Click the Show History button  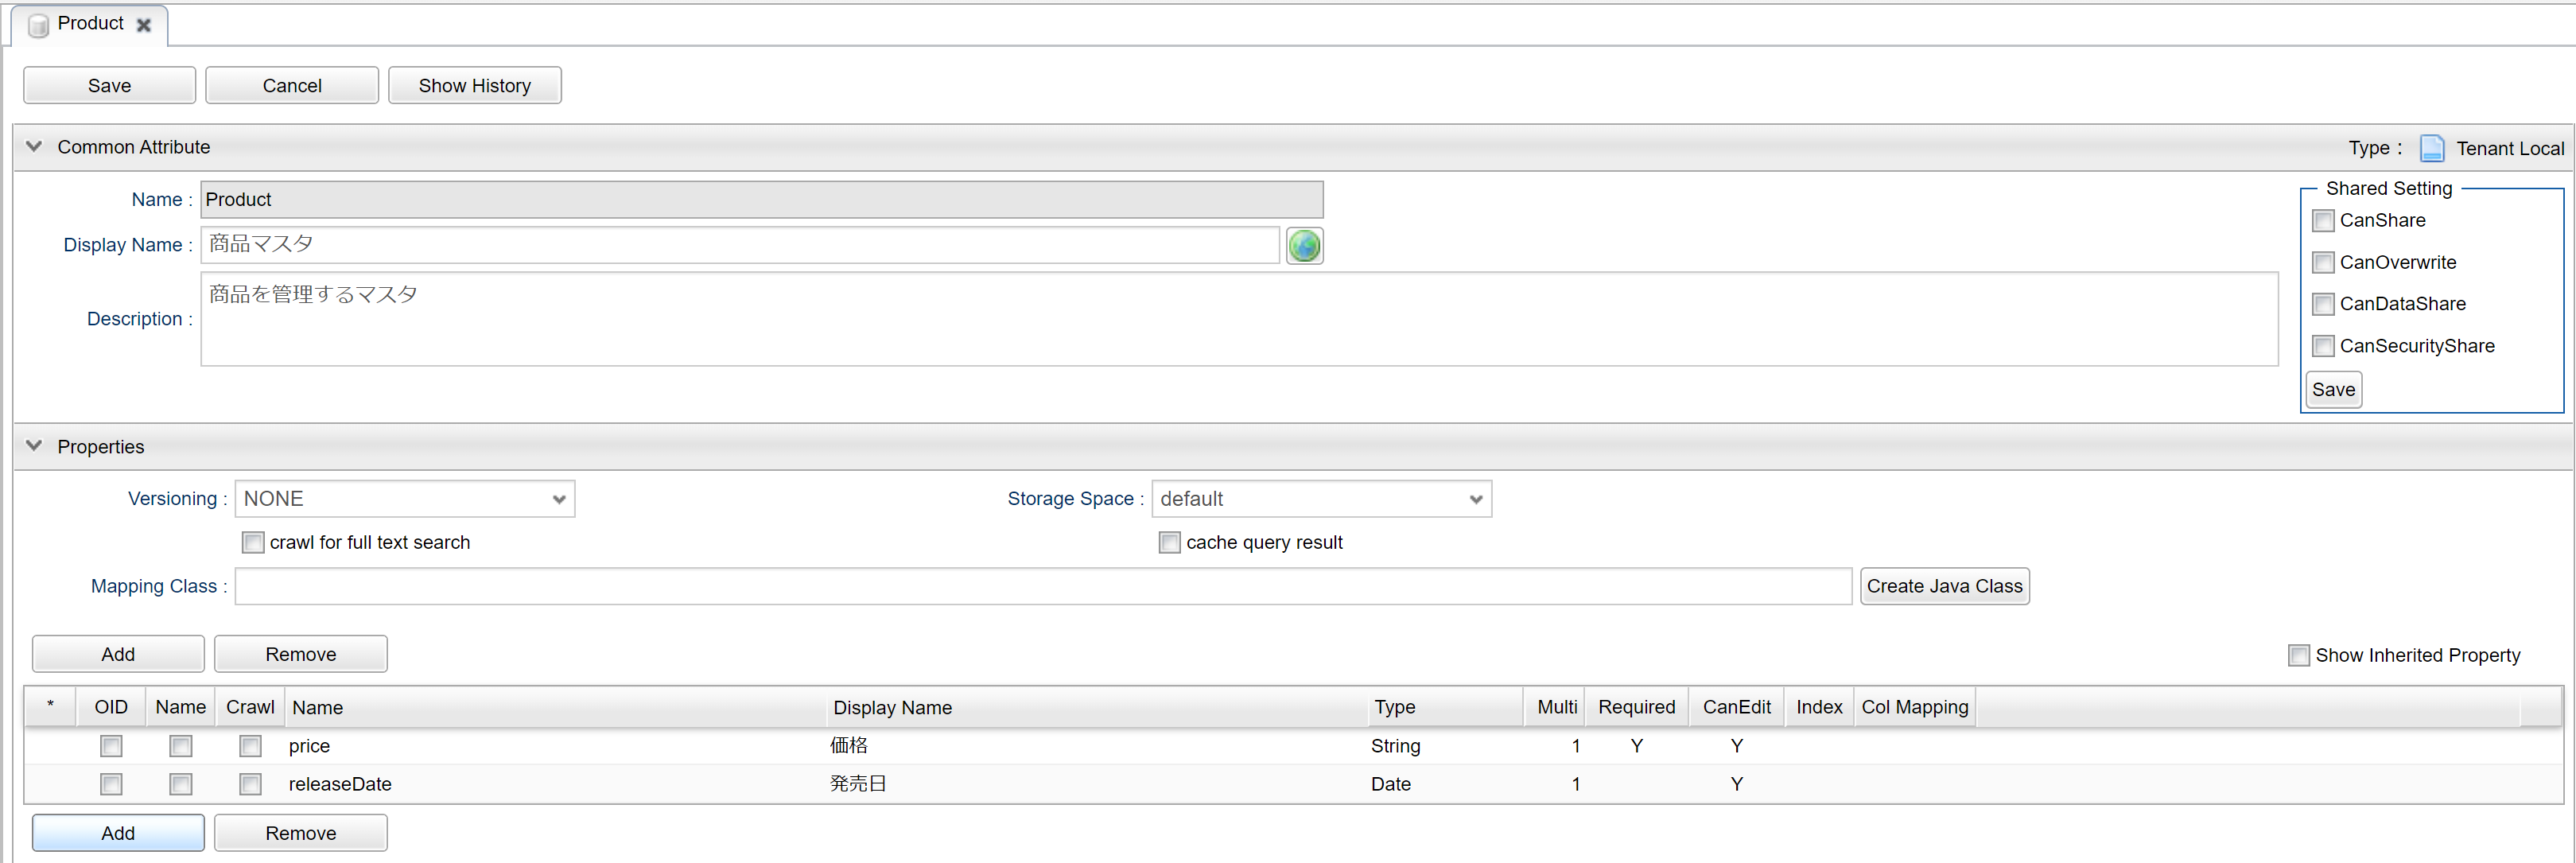[x=475, y=85]
